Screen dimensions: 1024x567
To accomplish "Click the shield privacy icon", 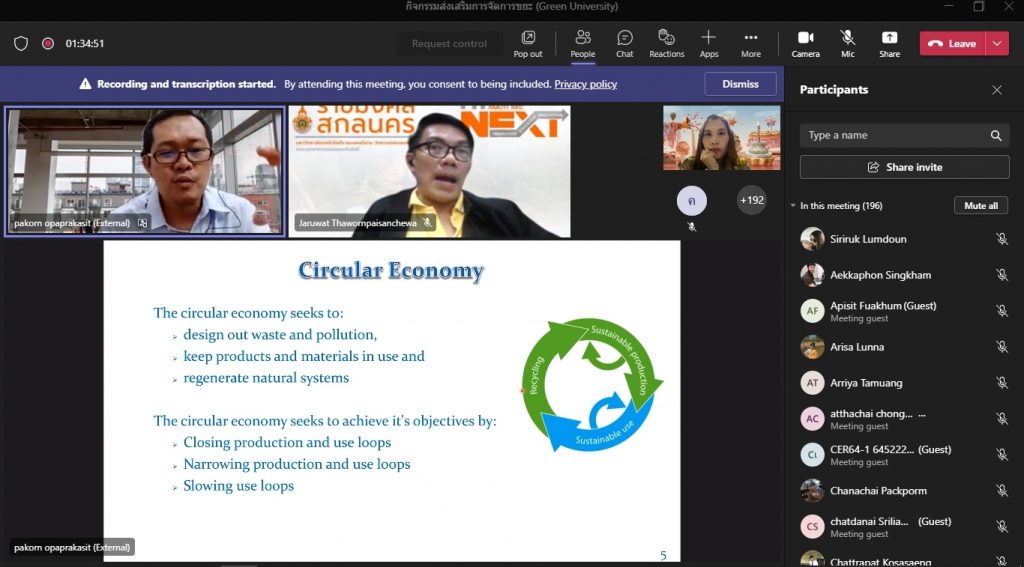I will (21, 43).
